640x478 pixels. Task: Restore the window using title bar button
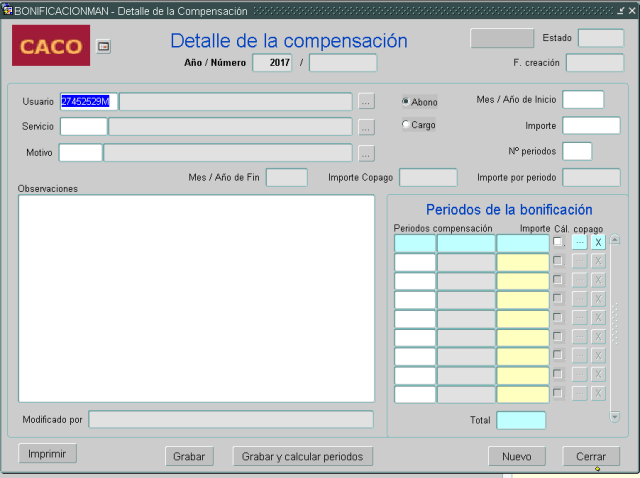pyautogui.click(x=621, y=11)
